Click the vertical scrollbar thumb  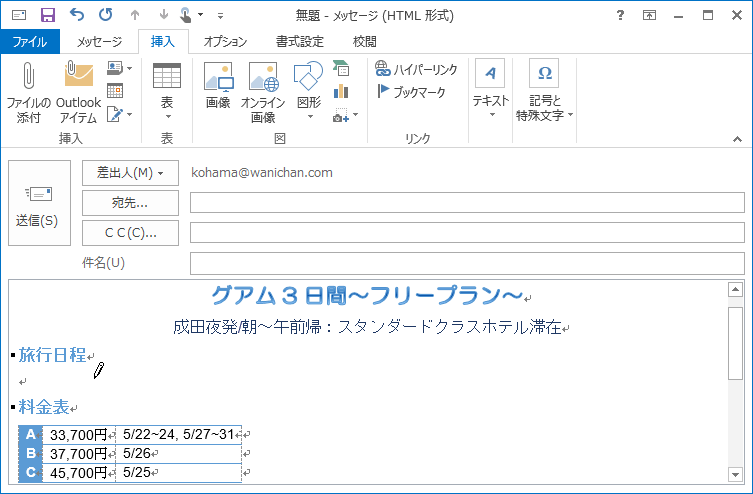pyautogui.click(x=735, y=343)
